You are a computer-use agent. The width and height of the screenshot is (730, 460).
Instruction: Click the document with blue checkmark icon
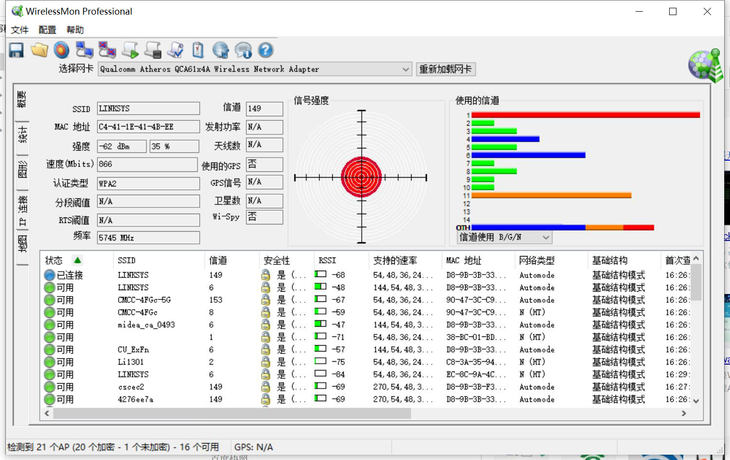pos(176,50)
